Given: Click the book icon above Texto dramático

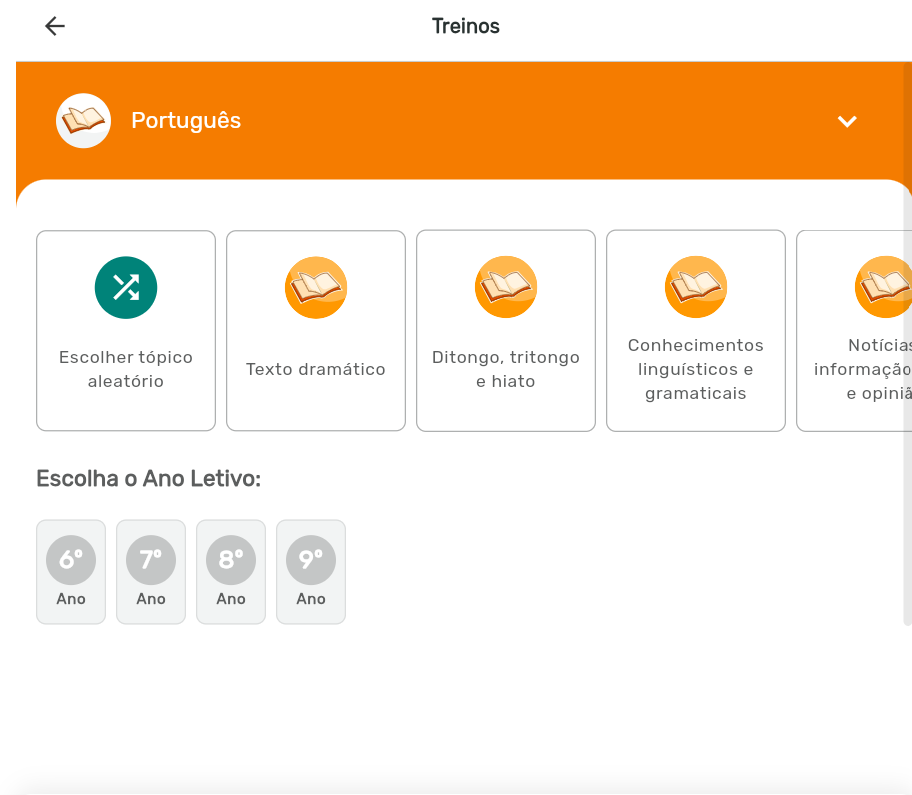Looking at the screenshot, I should click(316, 288).
